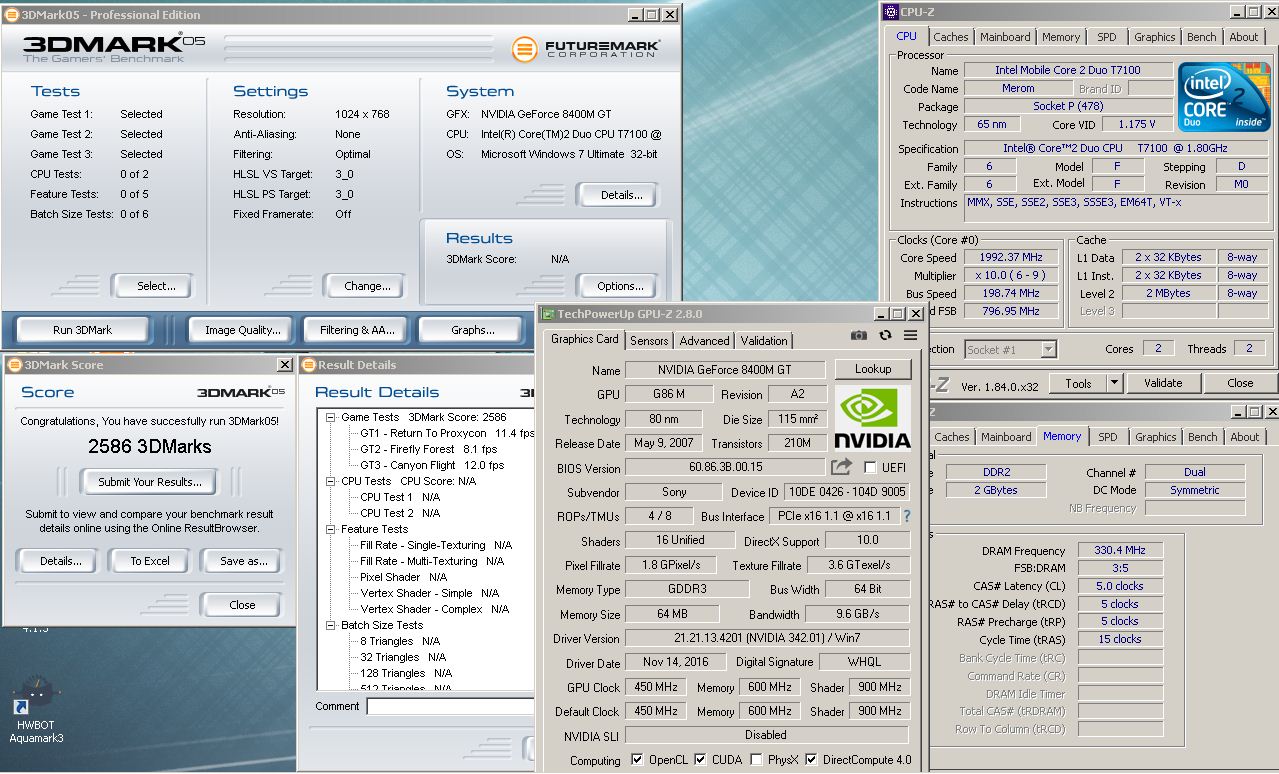
Task: Switch to the Sensors tab in GPU-Z
Action: tap(649, 341)
